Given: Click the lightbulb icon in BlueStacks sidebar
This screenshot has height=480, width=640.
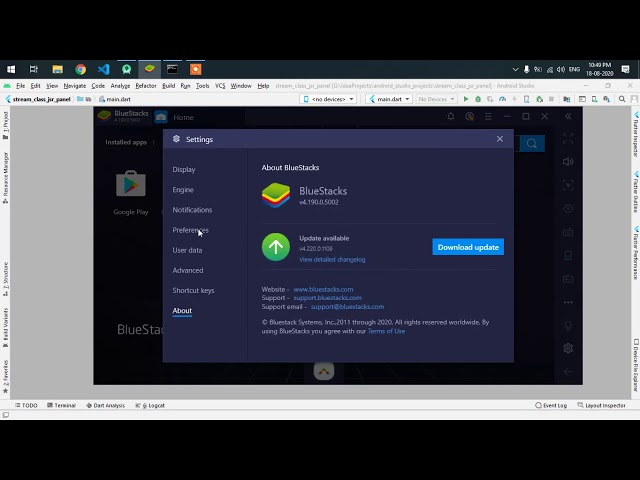Looking at the screenshot, I should tap(568, 325).
